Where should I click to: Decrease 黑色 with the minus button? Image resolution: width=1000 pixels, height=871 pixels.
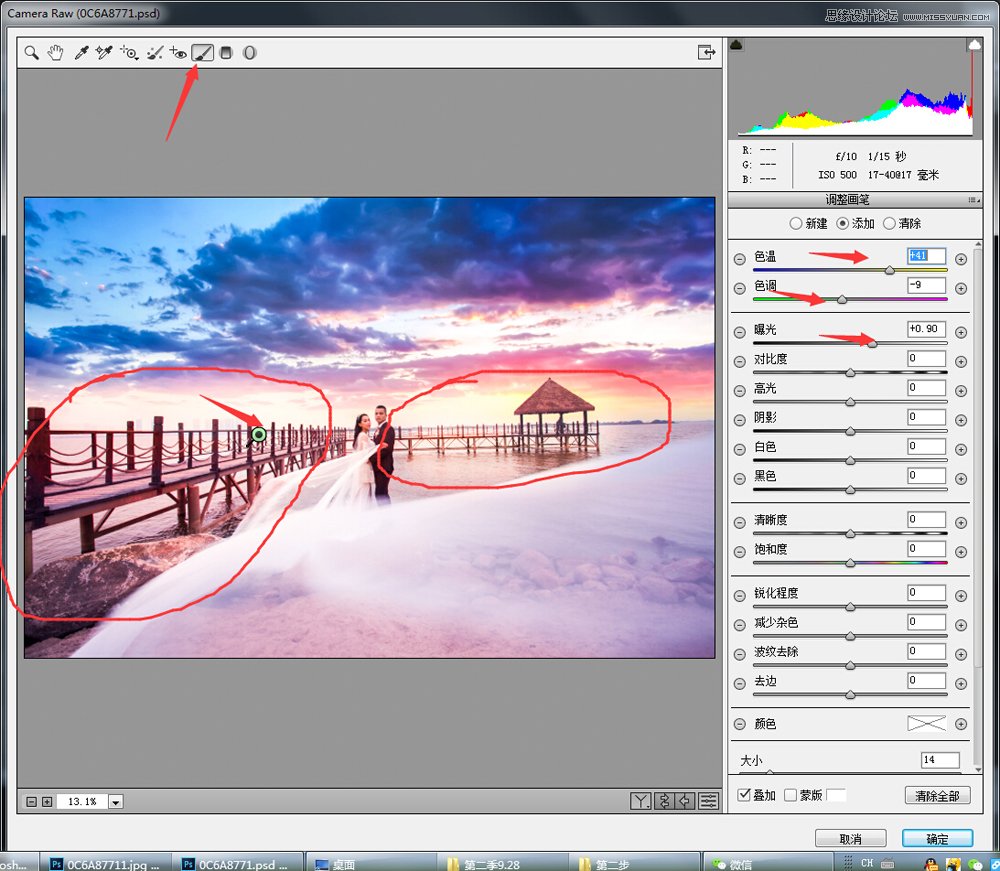pyautogui.click(x=739, y=479)
